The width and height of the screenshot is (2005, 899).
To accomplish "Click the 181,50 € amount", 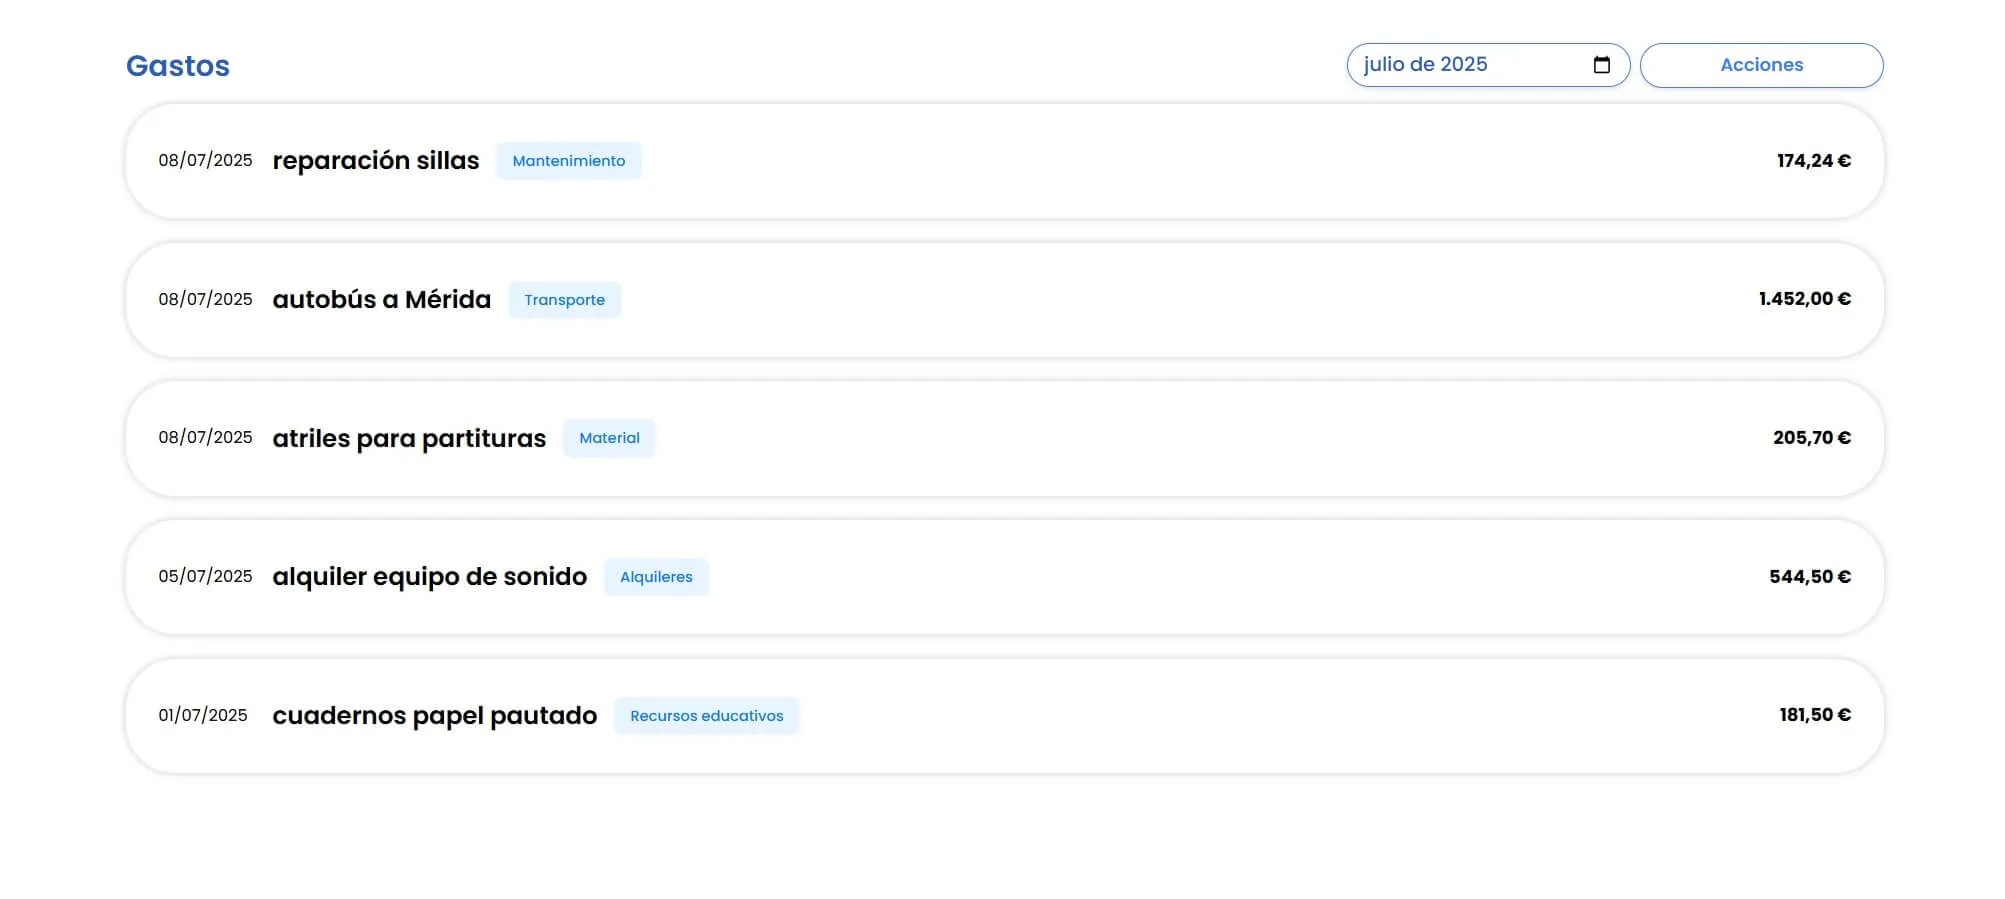I will tap(1814, 715).
